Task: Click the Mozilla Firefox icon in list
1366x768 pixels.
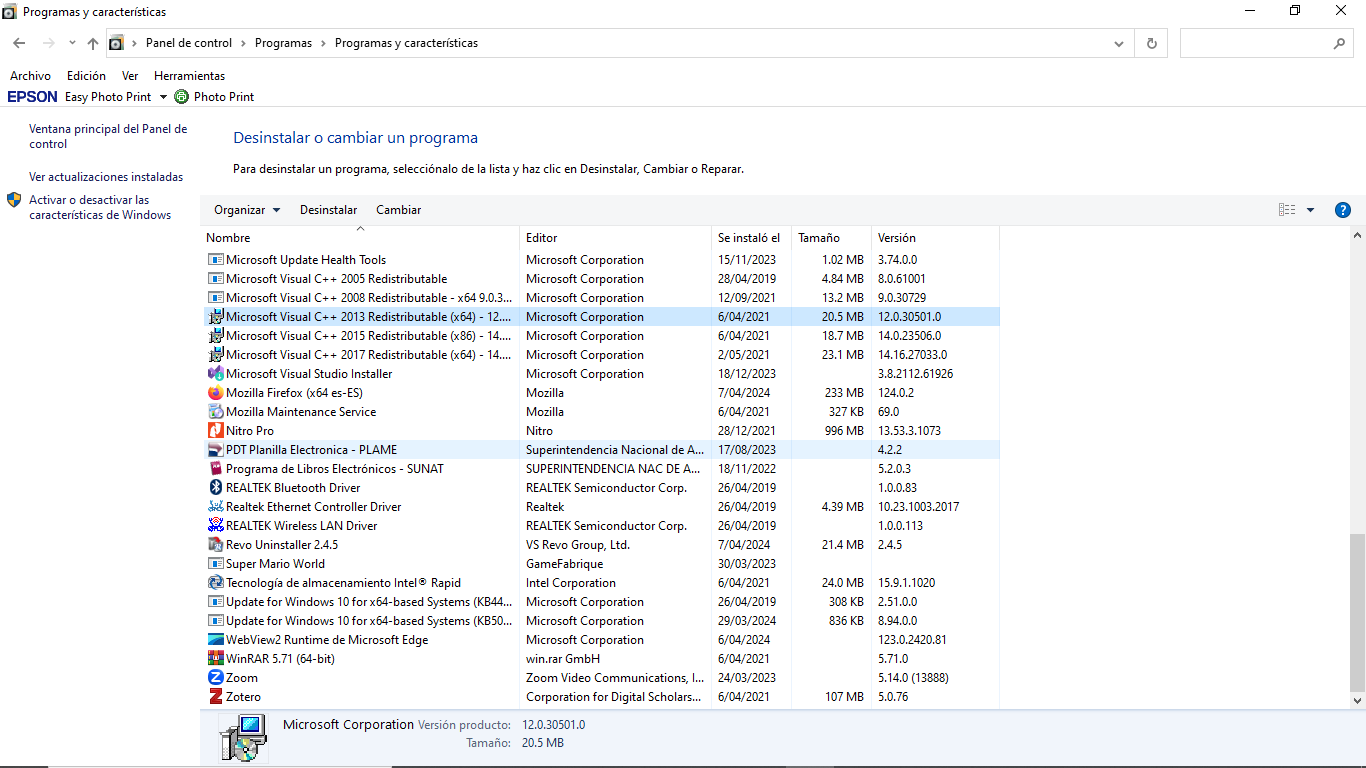Action: click(x=215, y=393)
